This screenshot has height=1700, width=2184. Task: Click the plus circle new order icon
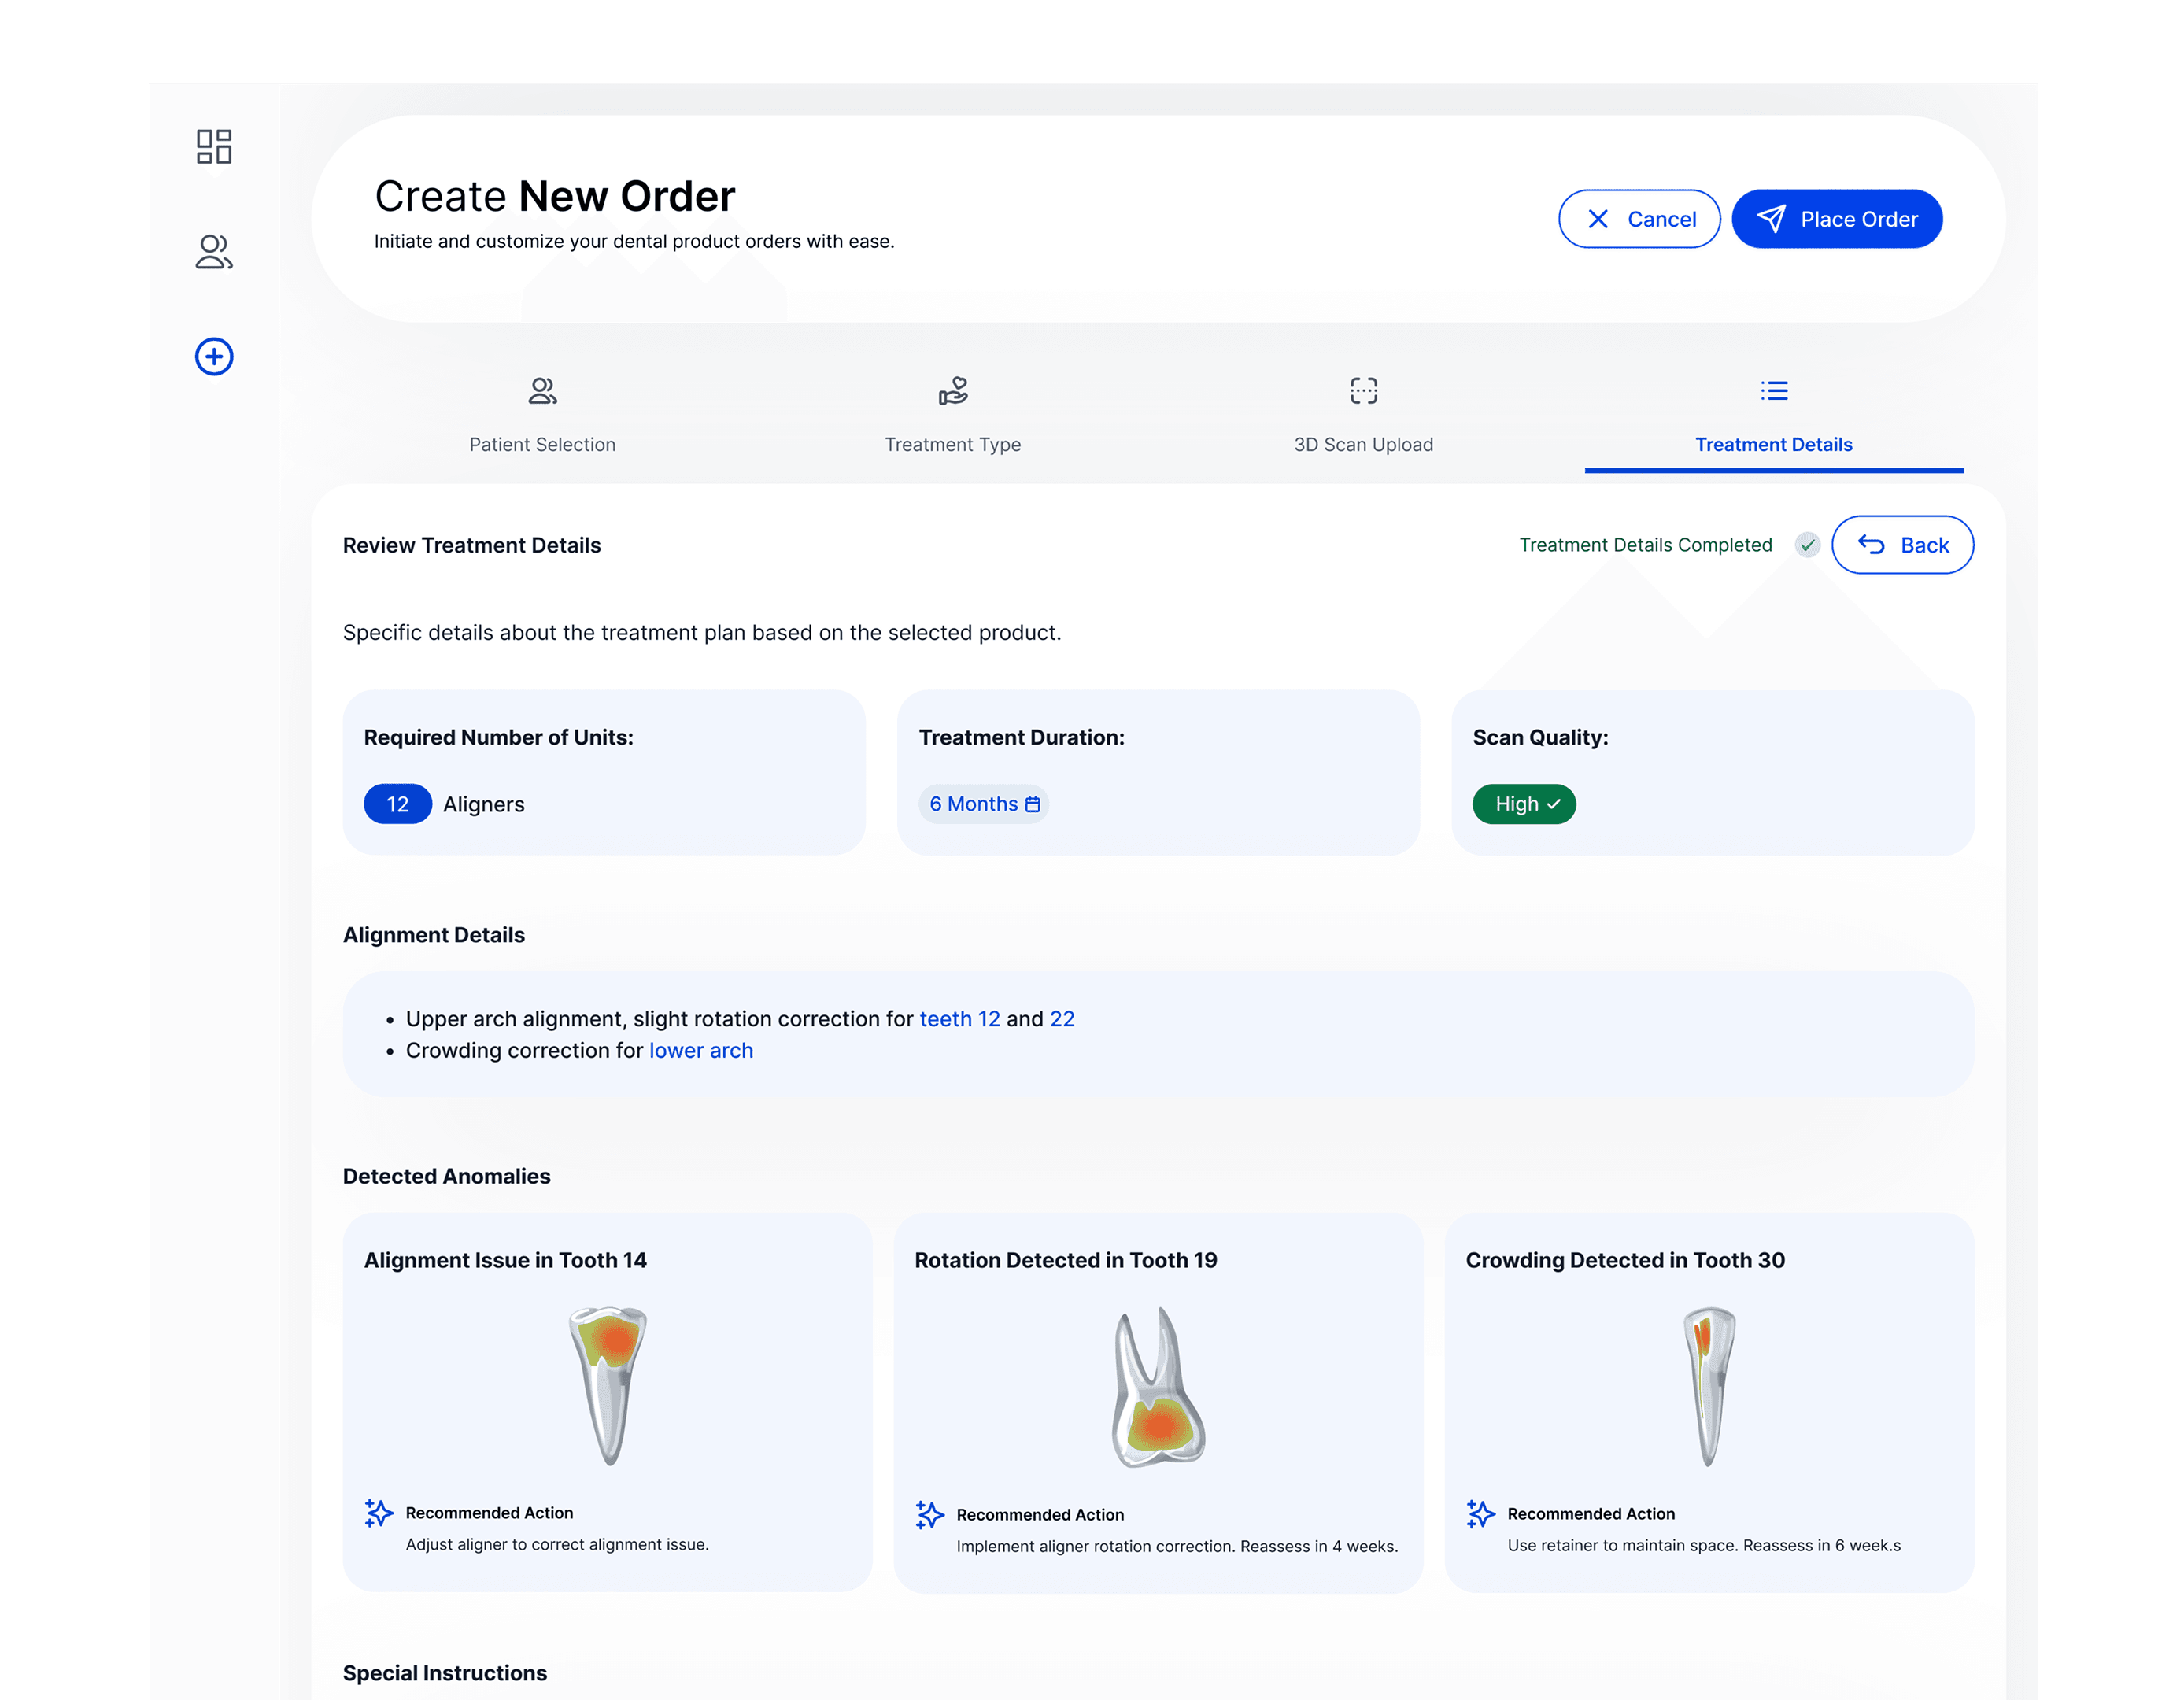214,357
